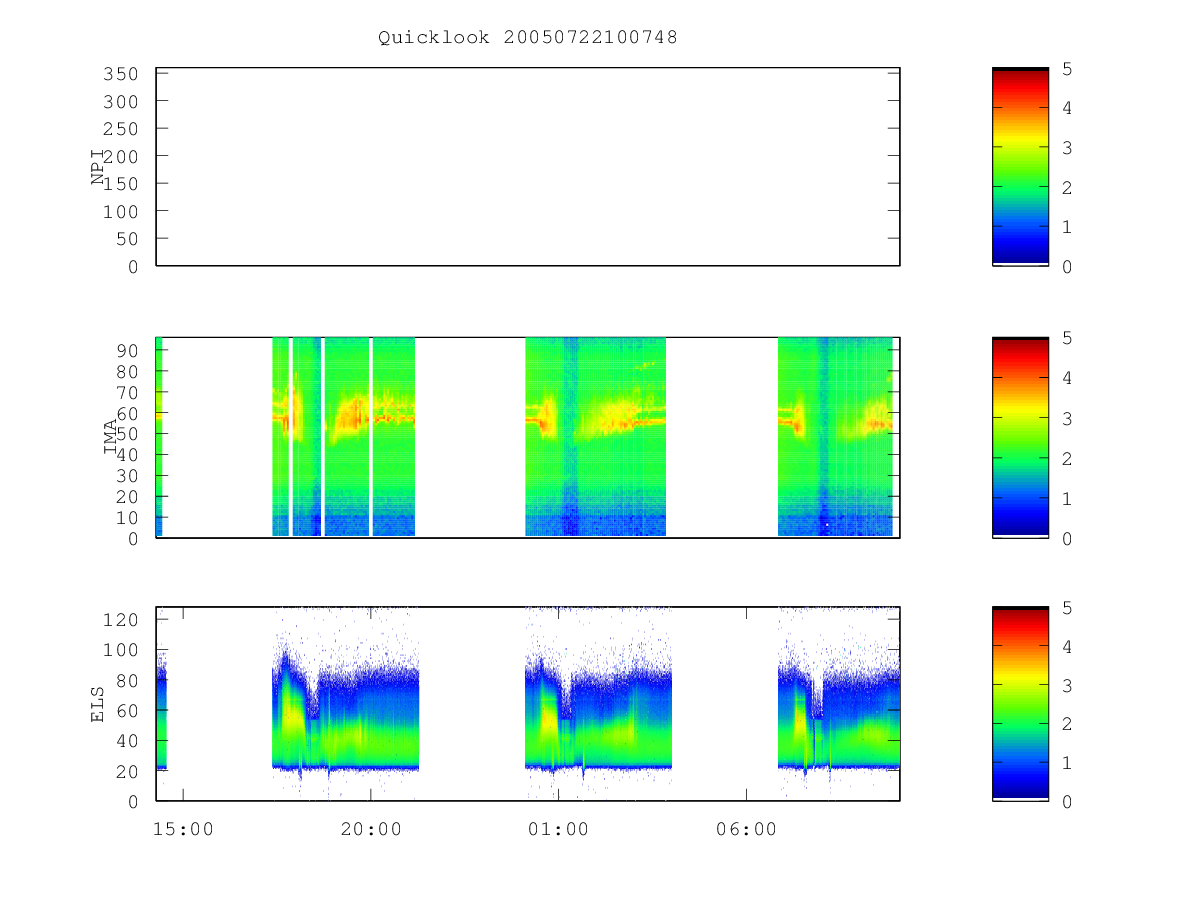Click the NPI panel color bar
The height and width of the screenshot is (900, 1200).
(x=1020, y=166)
